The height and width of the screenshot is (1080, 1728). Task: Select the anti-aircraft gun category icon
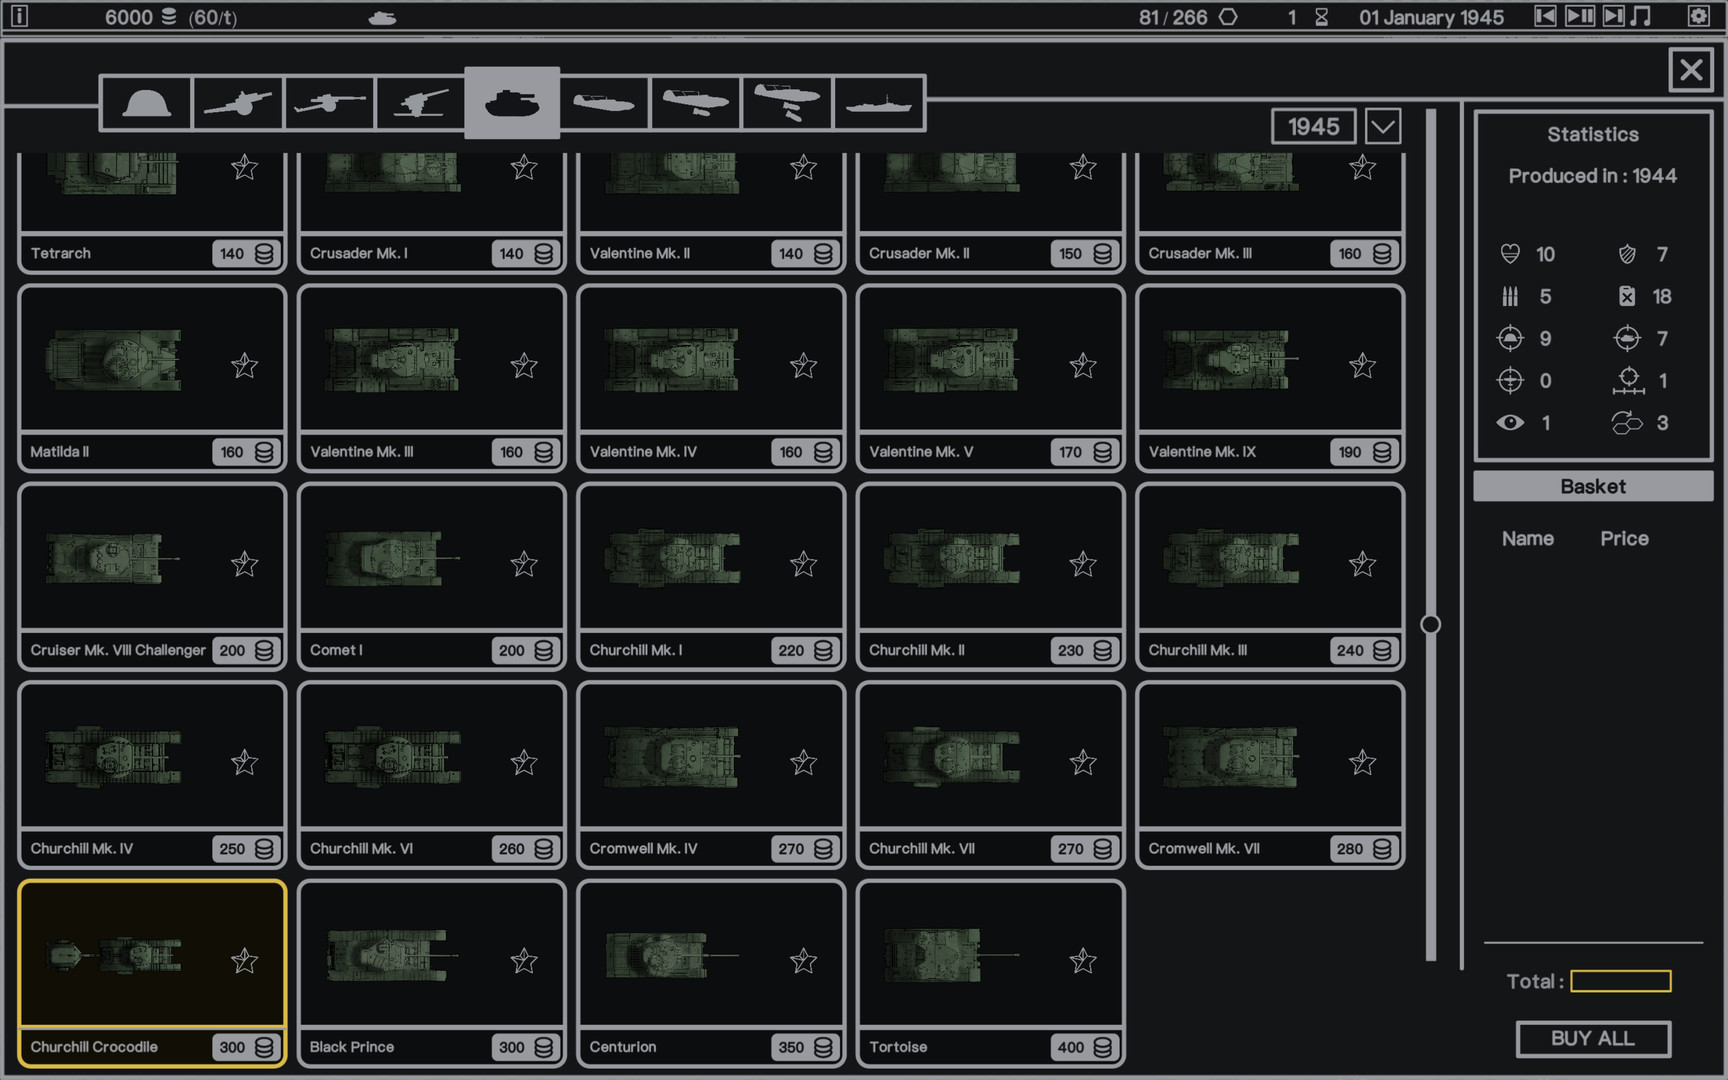pos(421,103)
